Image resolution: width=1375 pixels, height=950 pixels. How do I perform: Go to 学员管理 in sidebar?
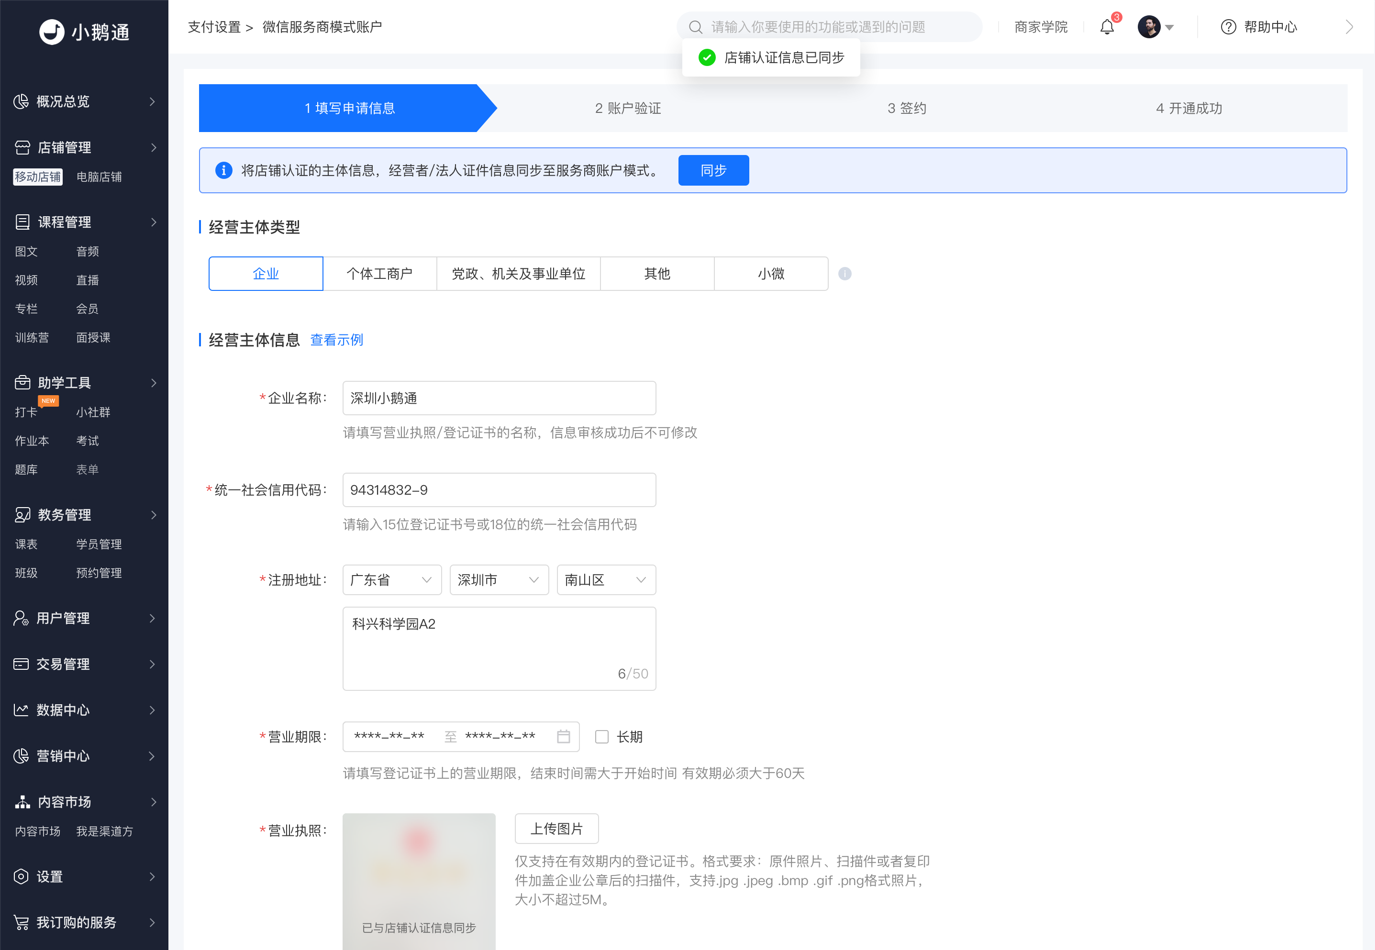click(x=99, y=544)
